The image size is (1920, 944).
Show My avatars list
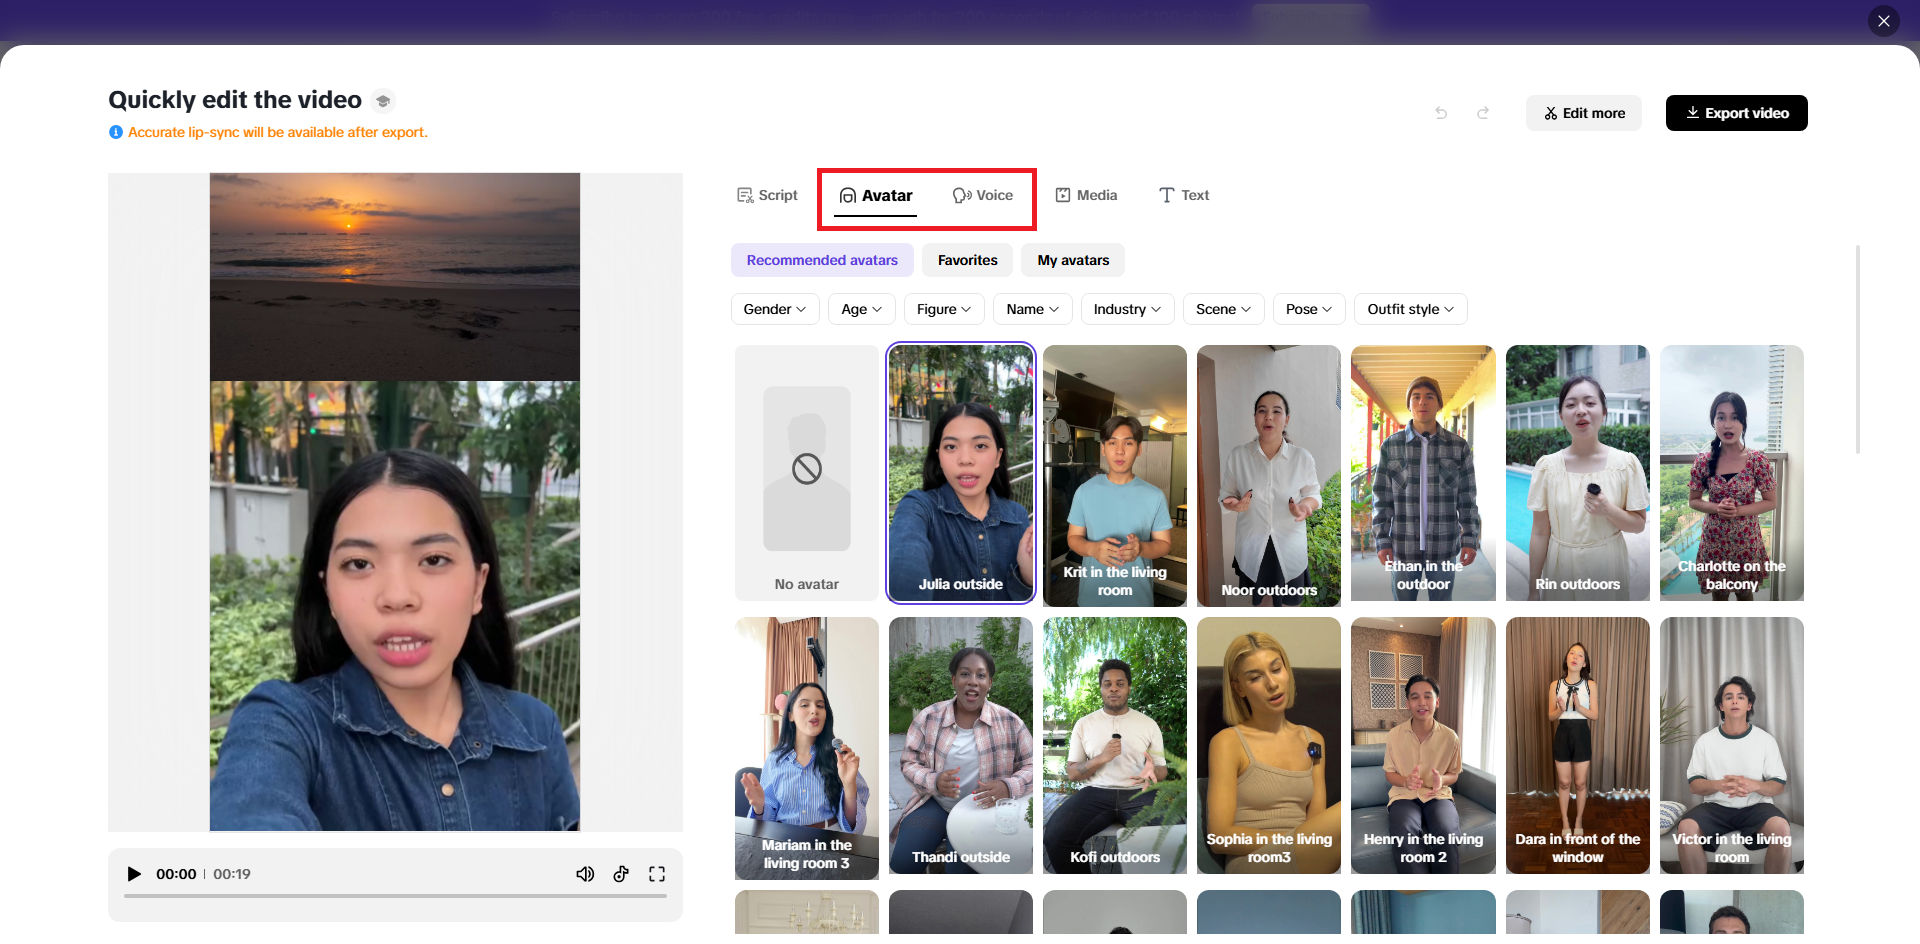1073,260
